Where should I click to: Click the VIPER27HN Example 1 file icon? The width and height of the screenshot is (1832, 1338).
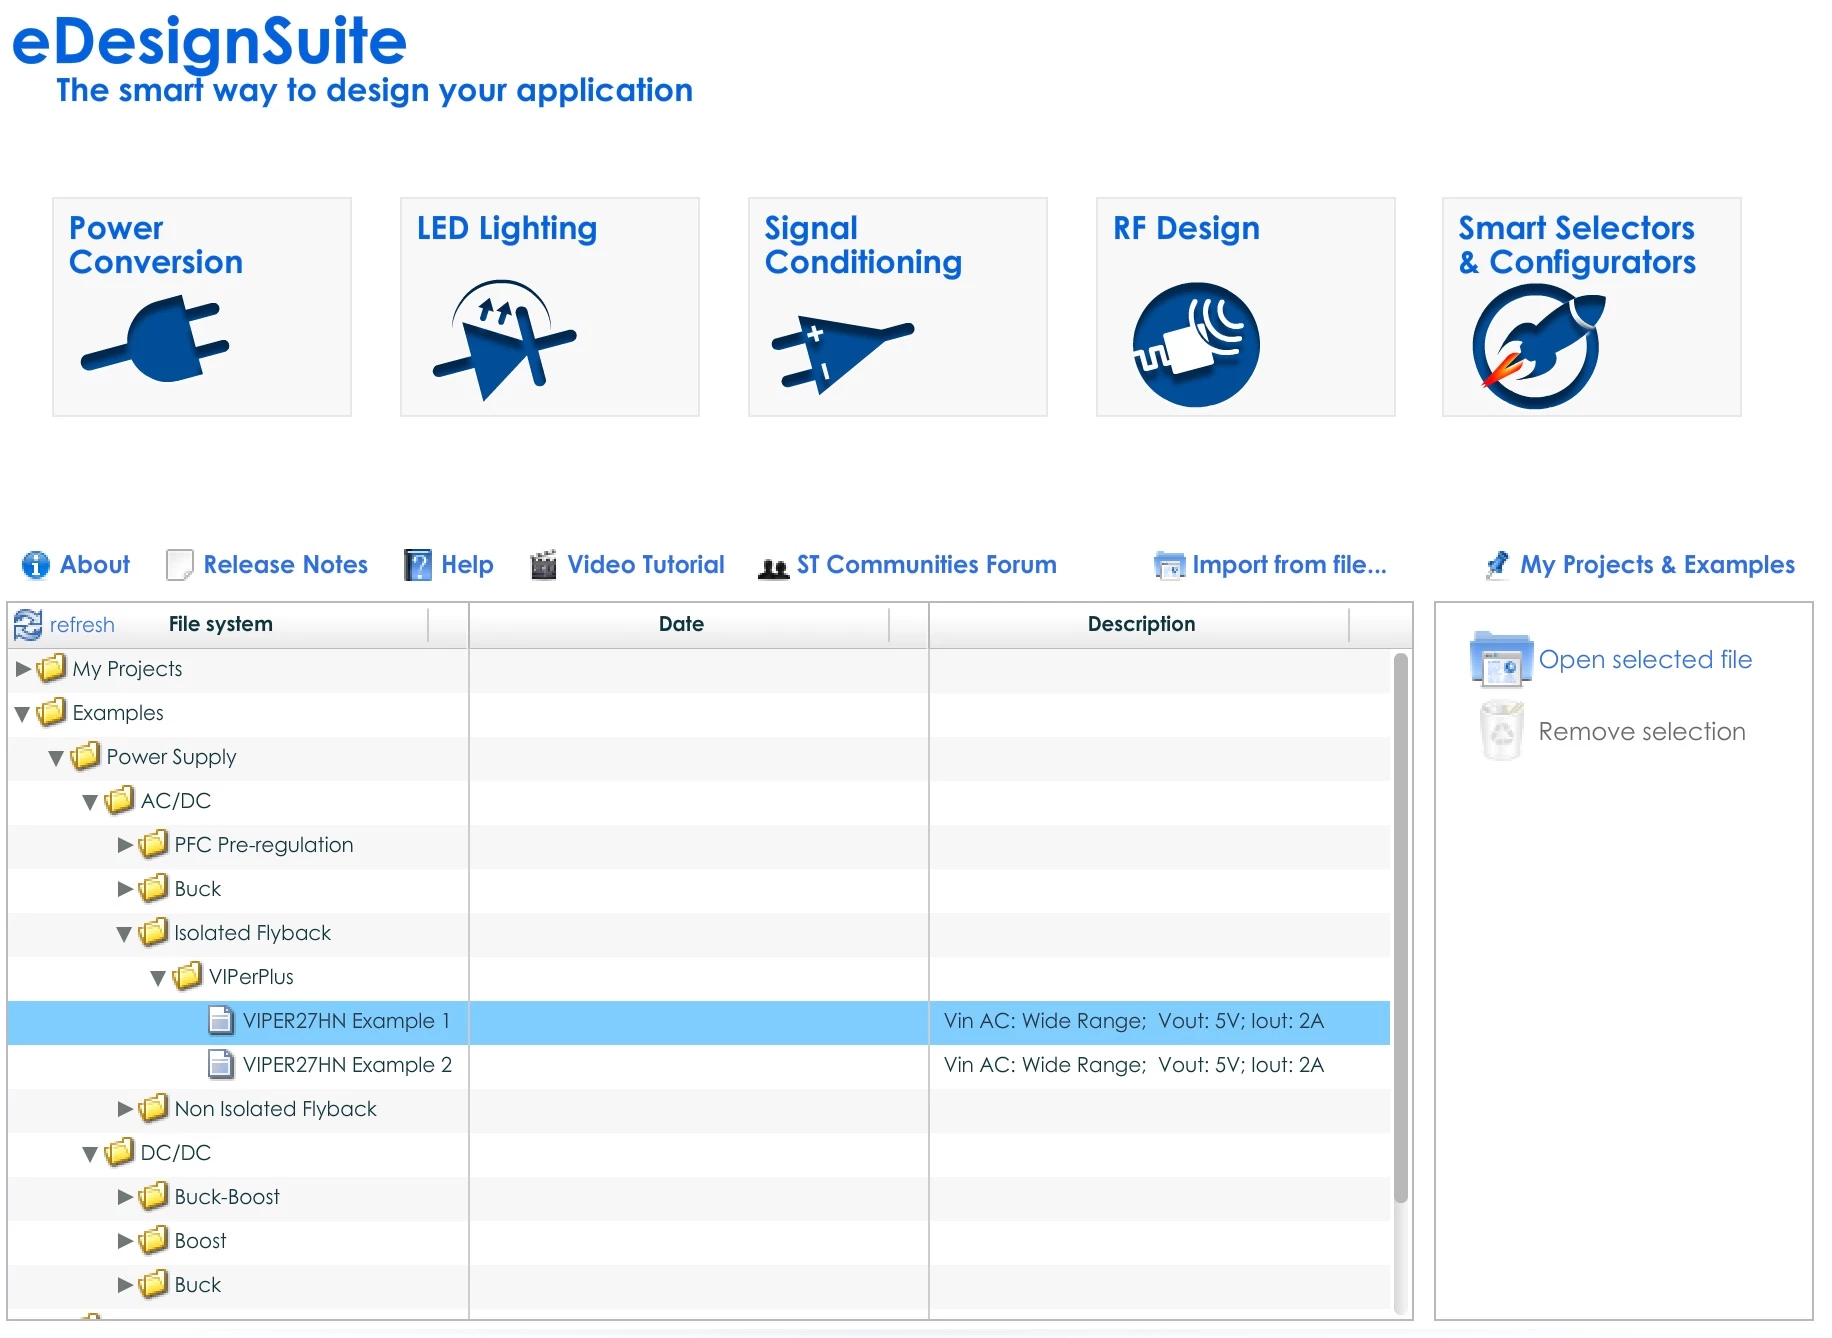pos(221,1020)
